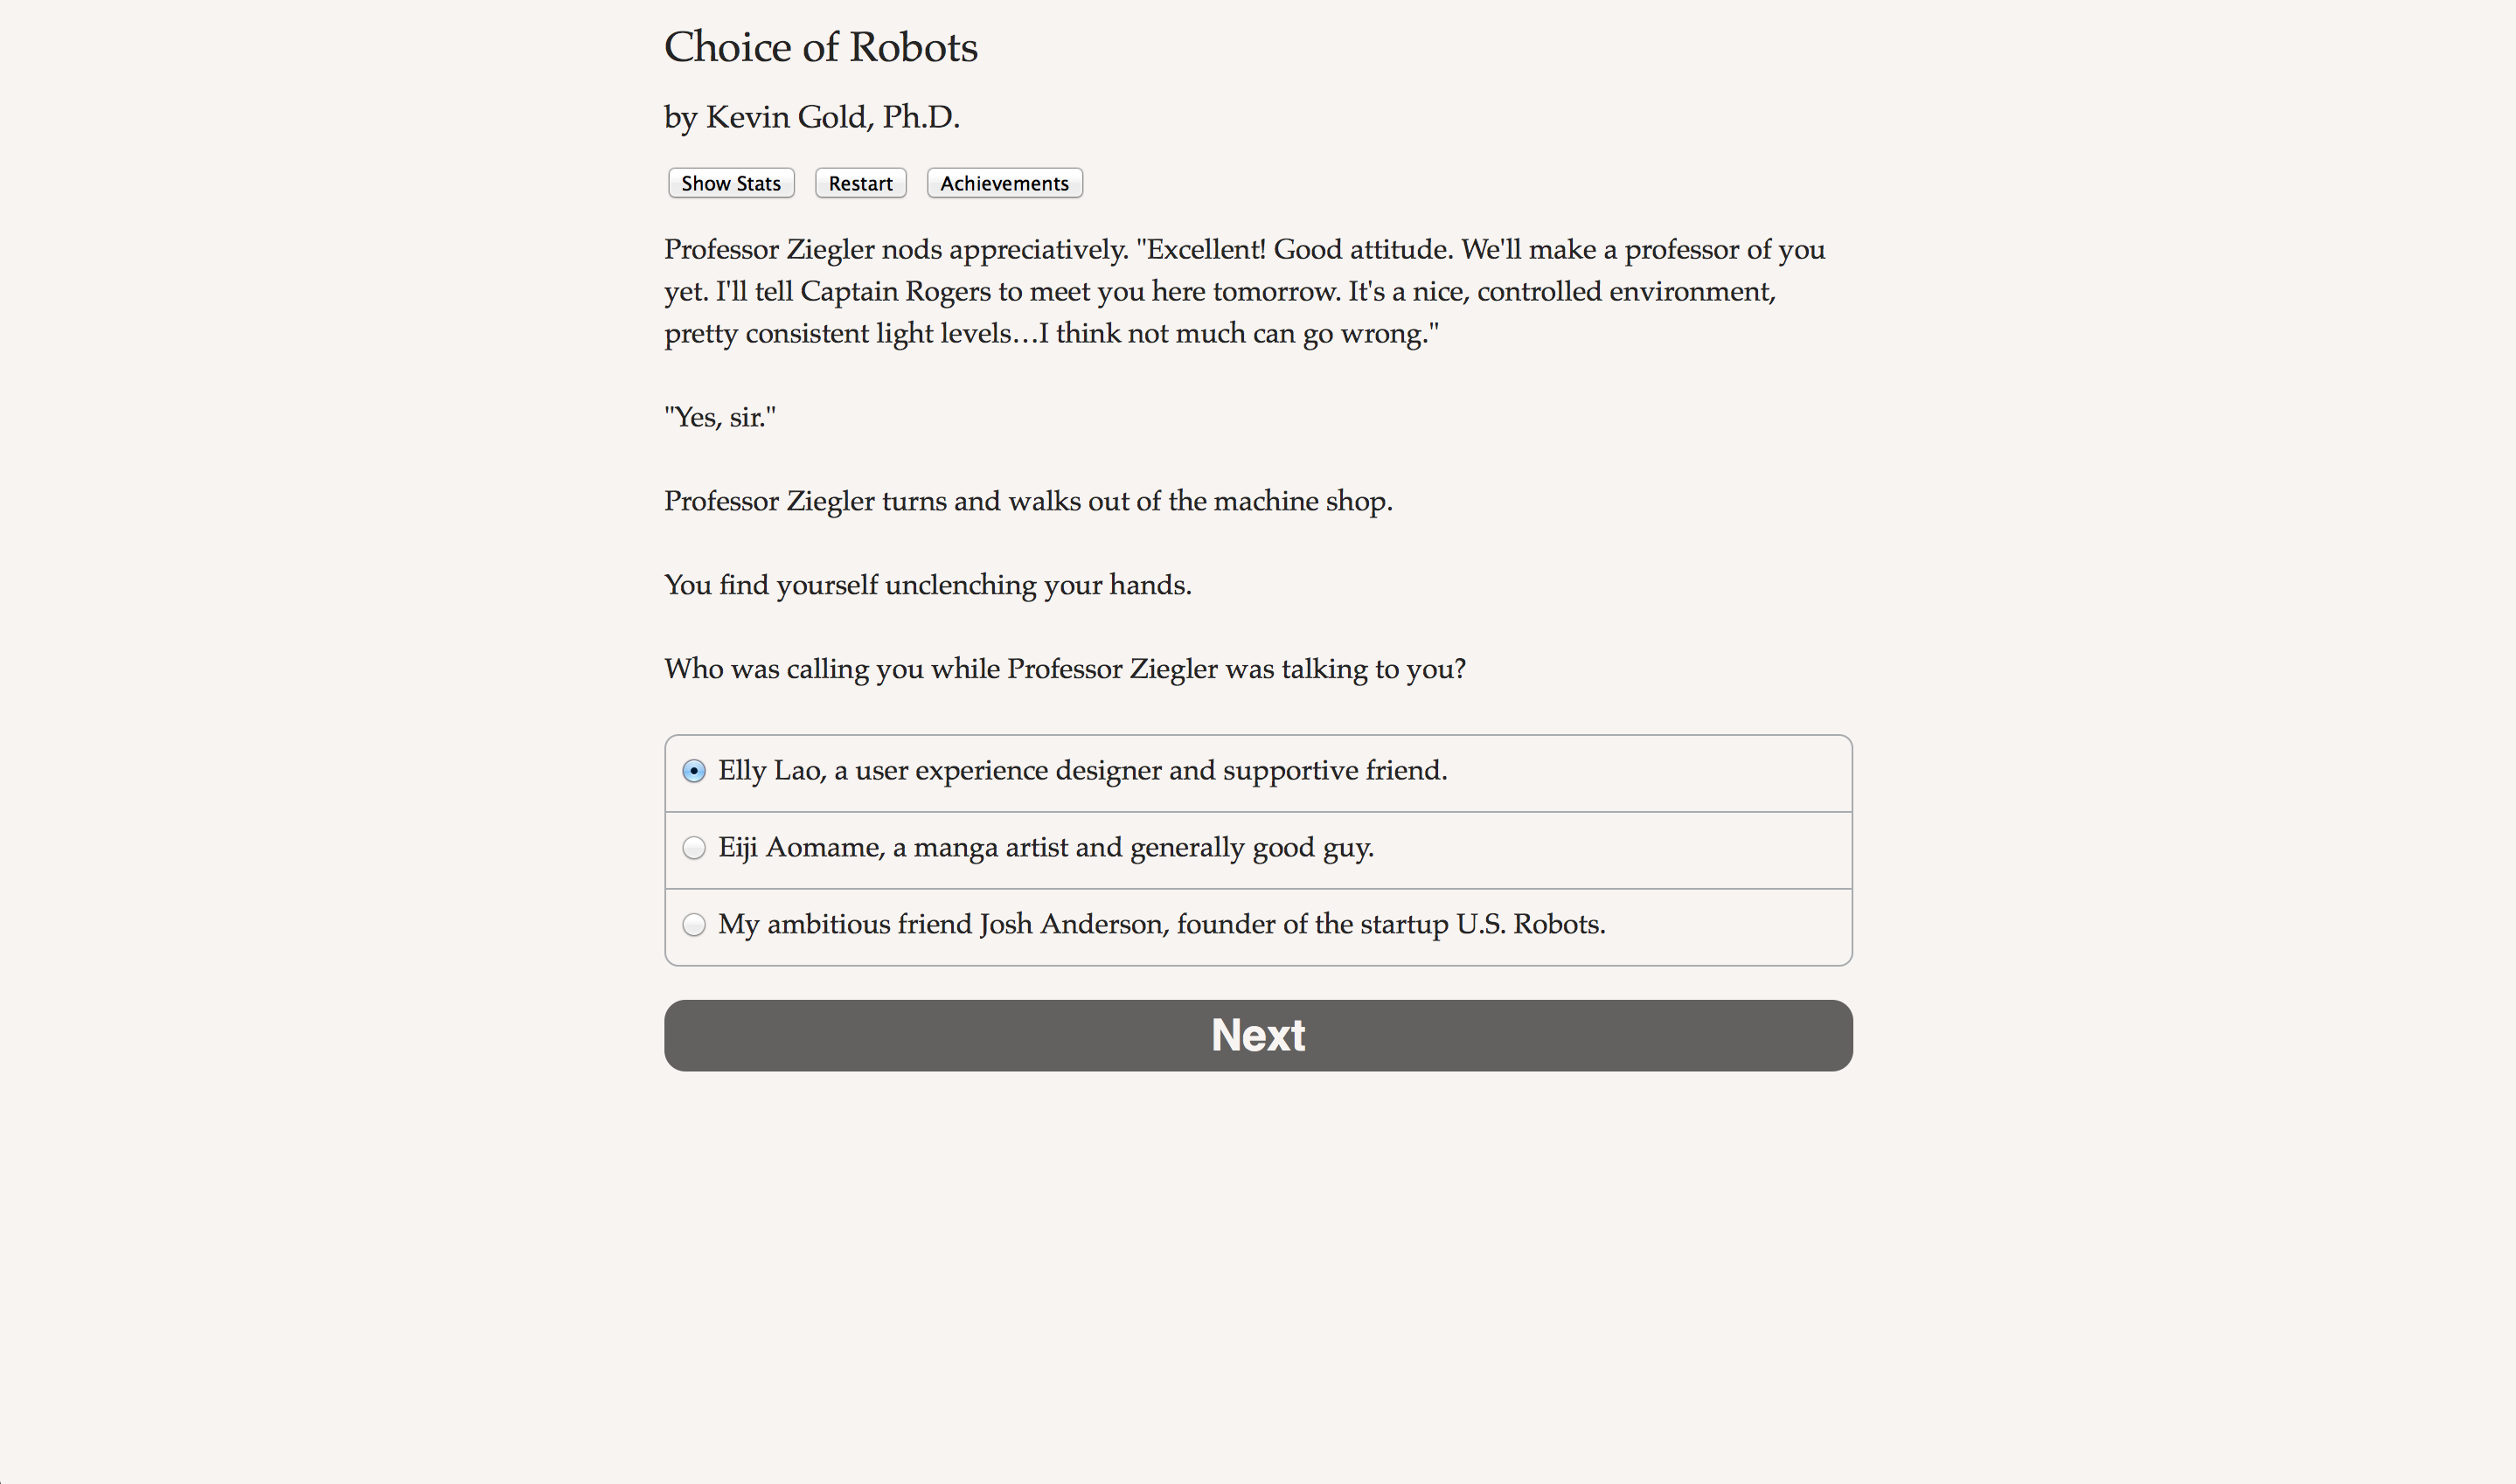Click the Next button to continue
The width and height of the screenshot is (2516, 1484).
pyautogui.click(x=1258, y=1035)
